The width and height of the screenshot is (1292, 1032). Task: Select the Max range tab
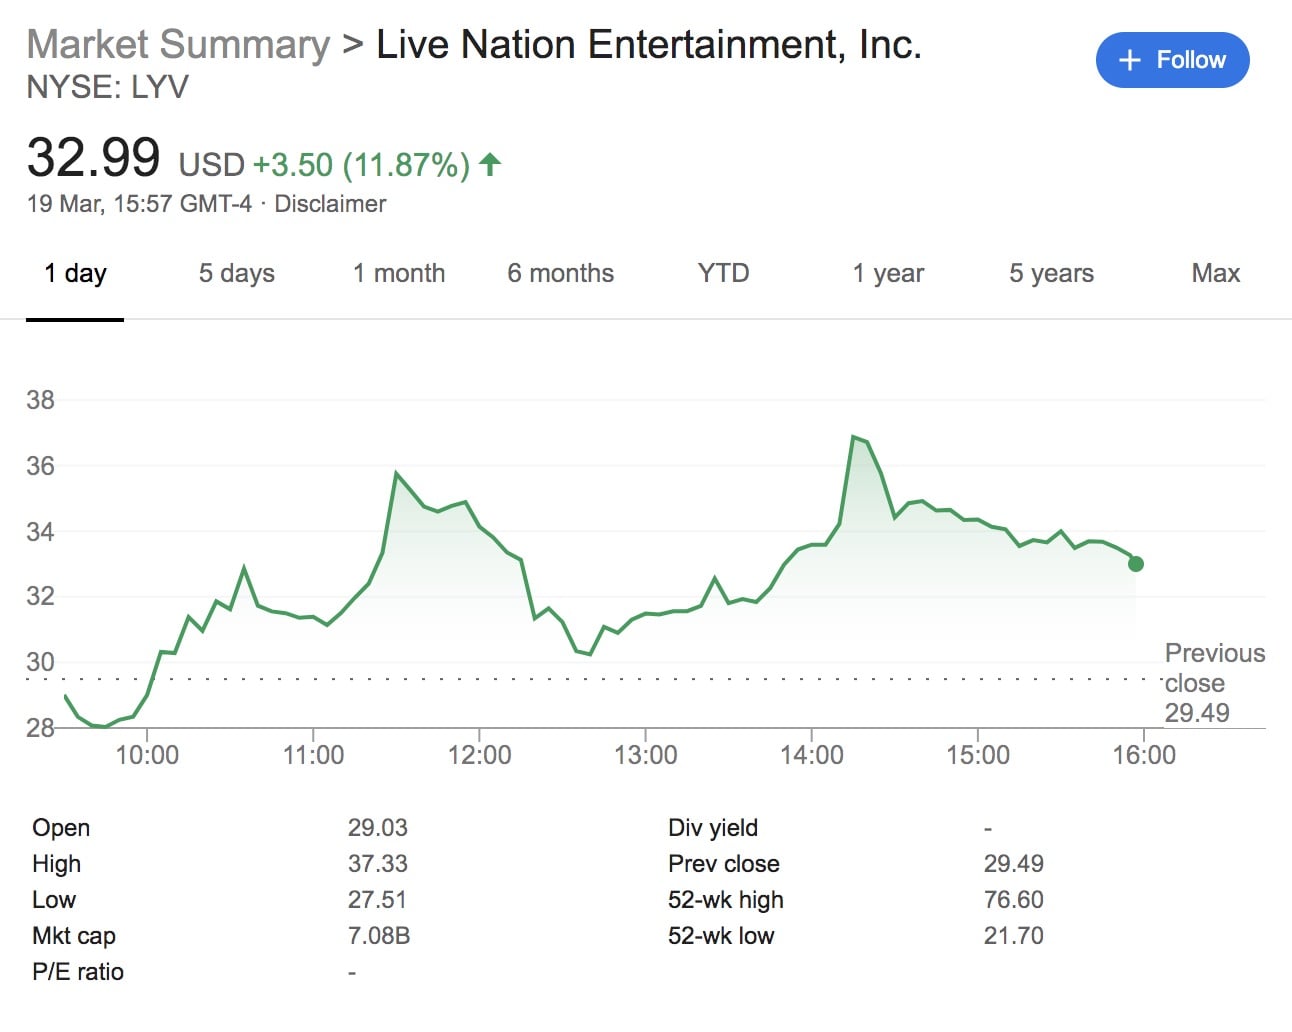point(1215,273)
